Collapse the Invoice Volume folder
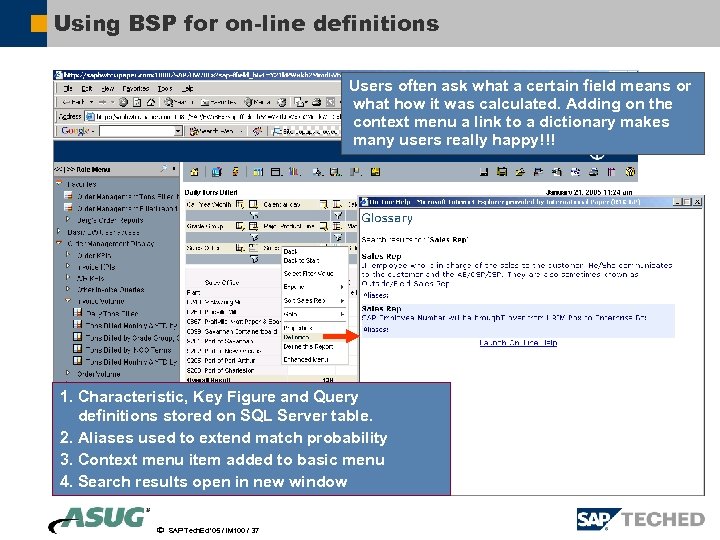 [x=68, y=301]
